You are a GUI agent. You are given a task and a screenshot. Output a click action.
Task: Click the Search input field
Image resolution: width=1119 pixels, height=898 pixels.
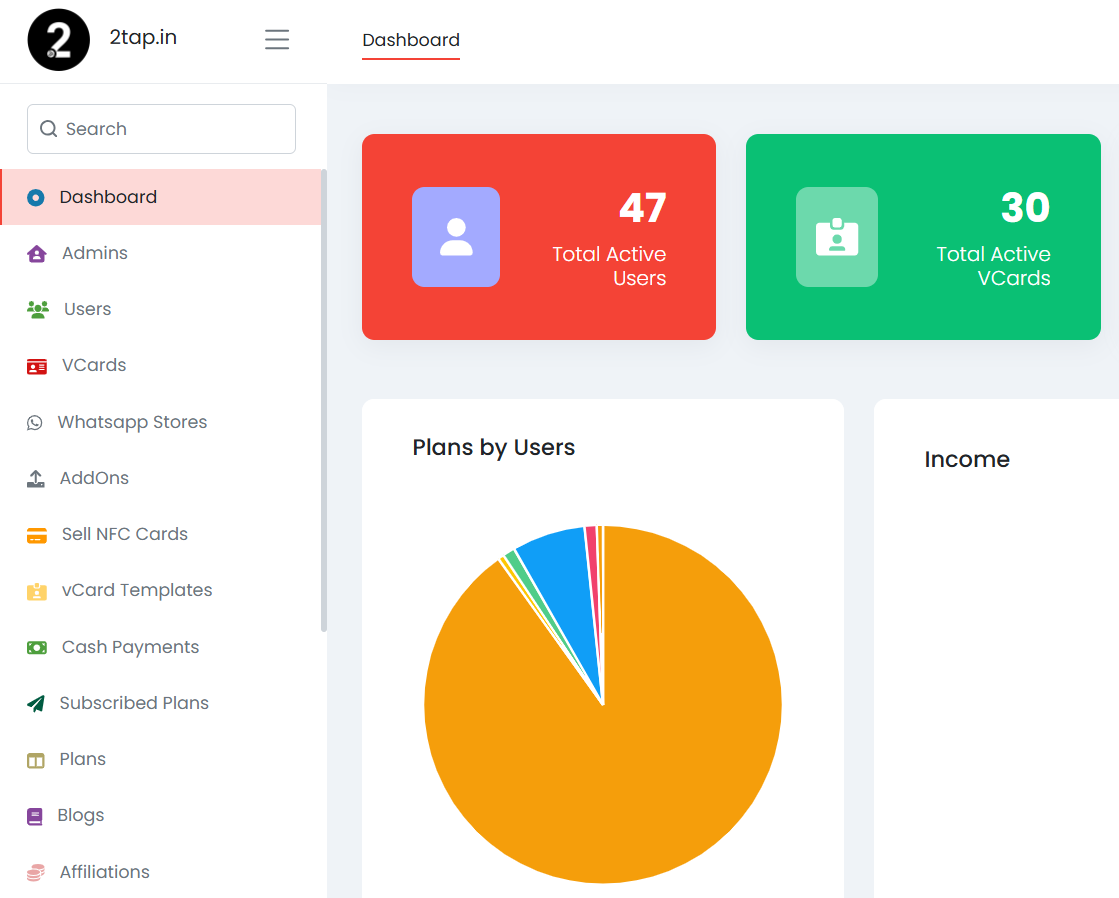162,129
